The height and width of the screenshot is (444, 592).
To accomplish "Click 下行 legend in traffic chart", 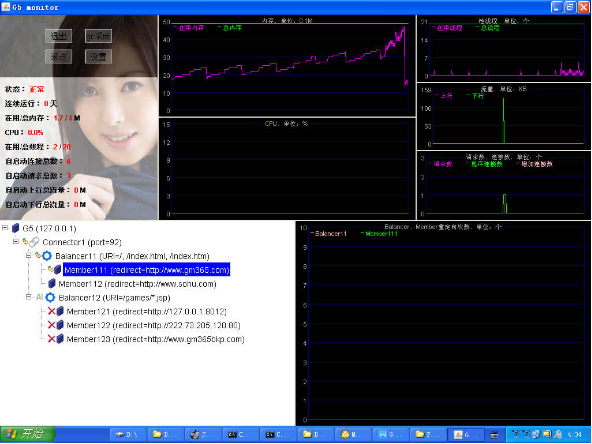I will pos(475,96).
